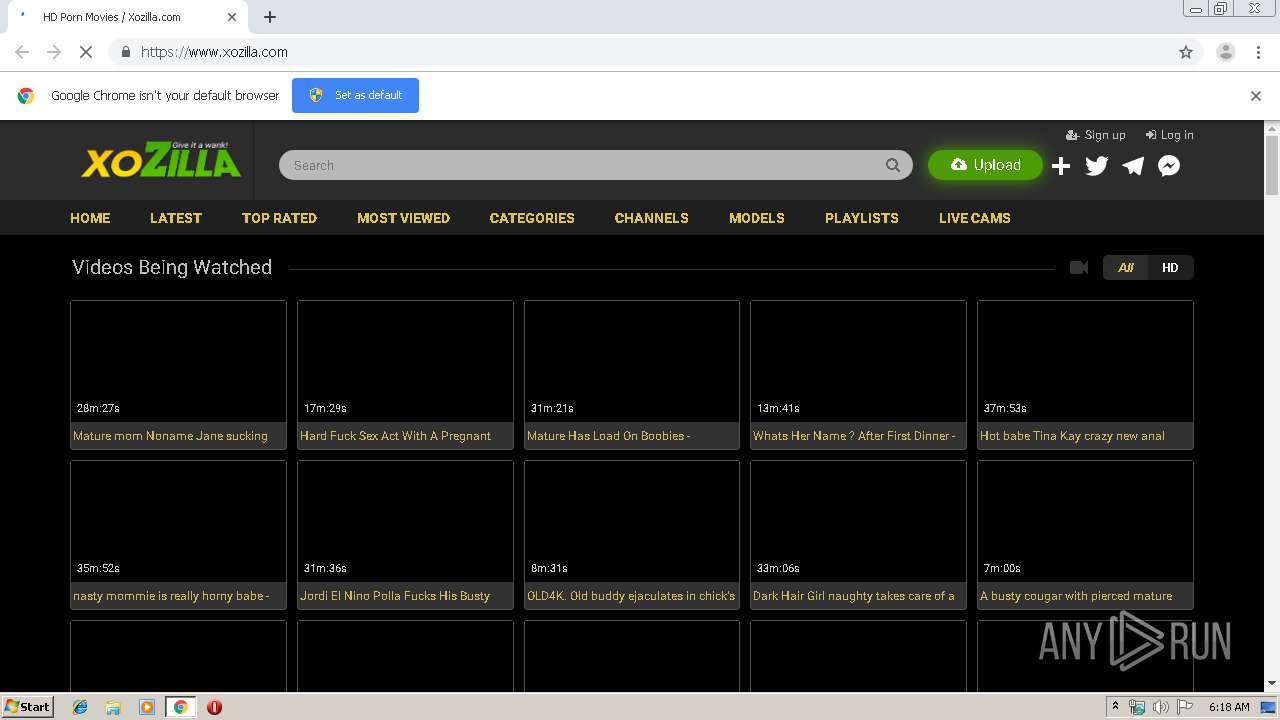
Task: Click the volume speaker tray icon
Action: click(1160, 707)
